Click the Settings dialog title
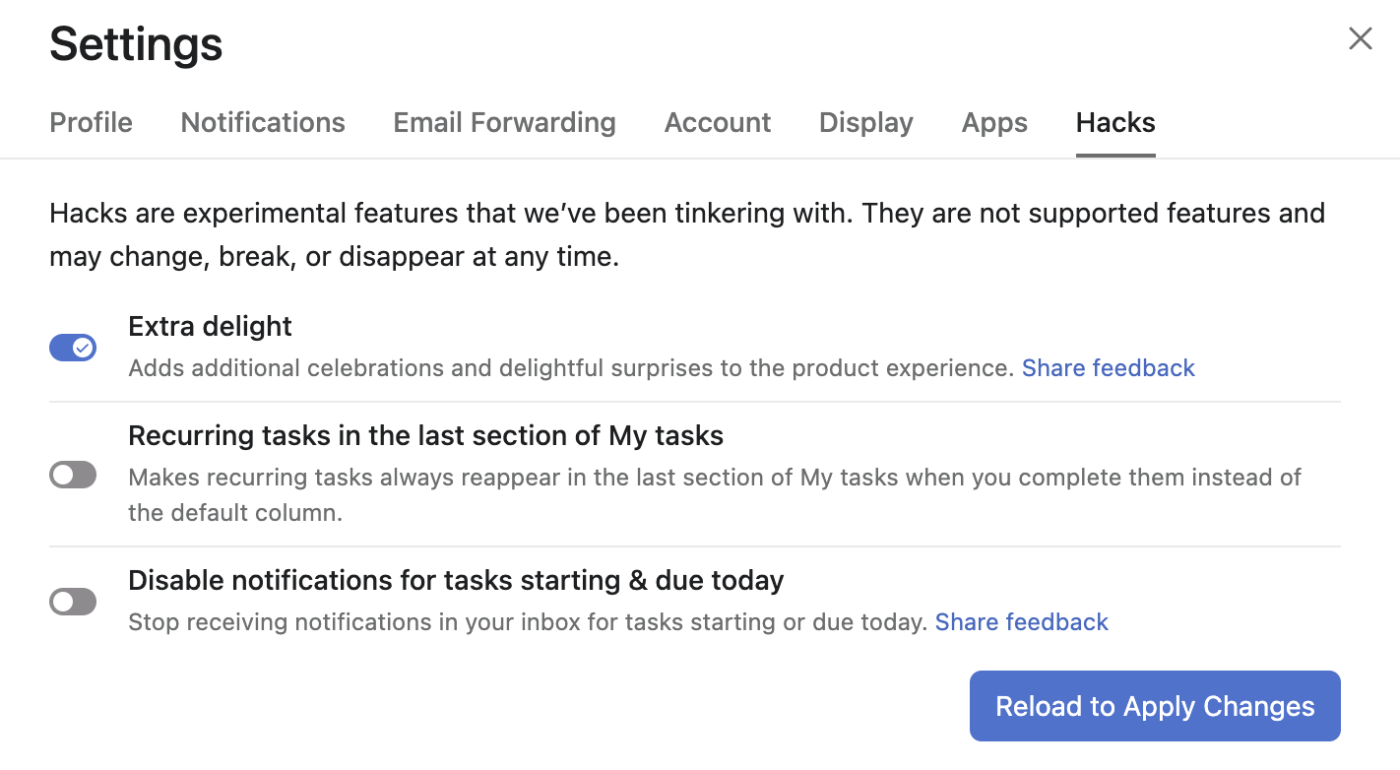The image size is (1400, 770). [136, 44]
